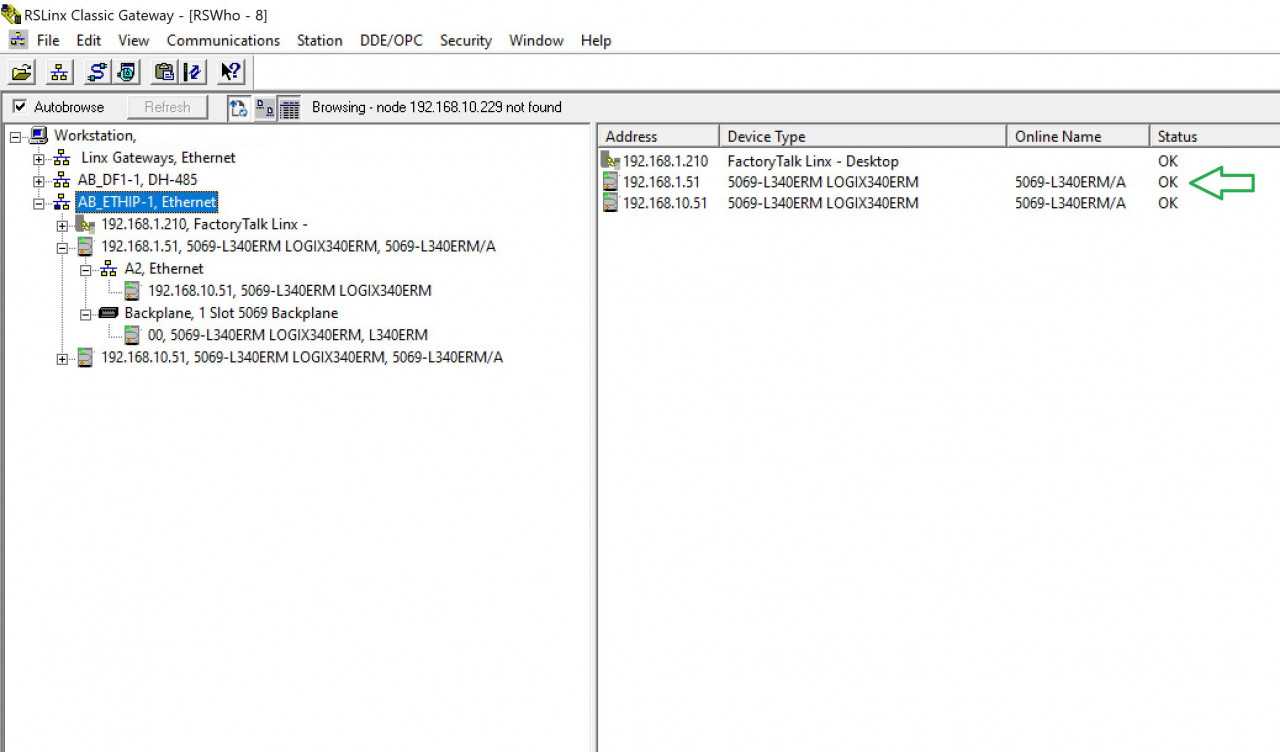The width and height of the screenshot is (1280, 752).
Task: Click the FactoryTalk Linx icon in the tree
Action: tap(86, 224)
